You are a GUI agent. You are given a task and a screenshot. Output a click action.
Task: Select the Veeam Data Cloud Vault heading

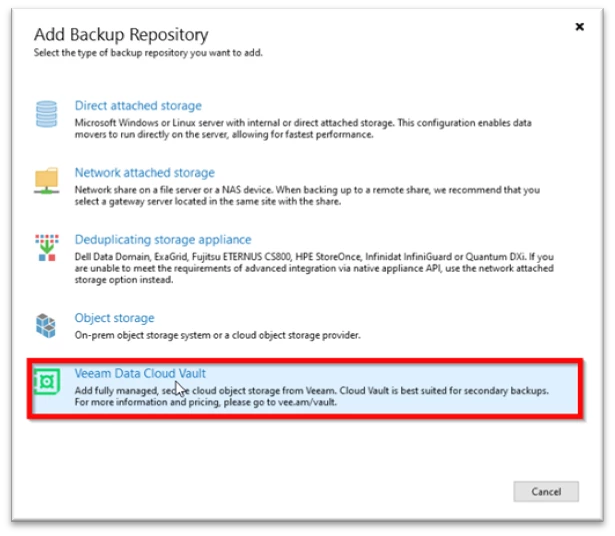(140, 374)
